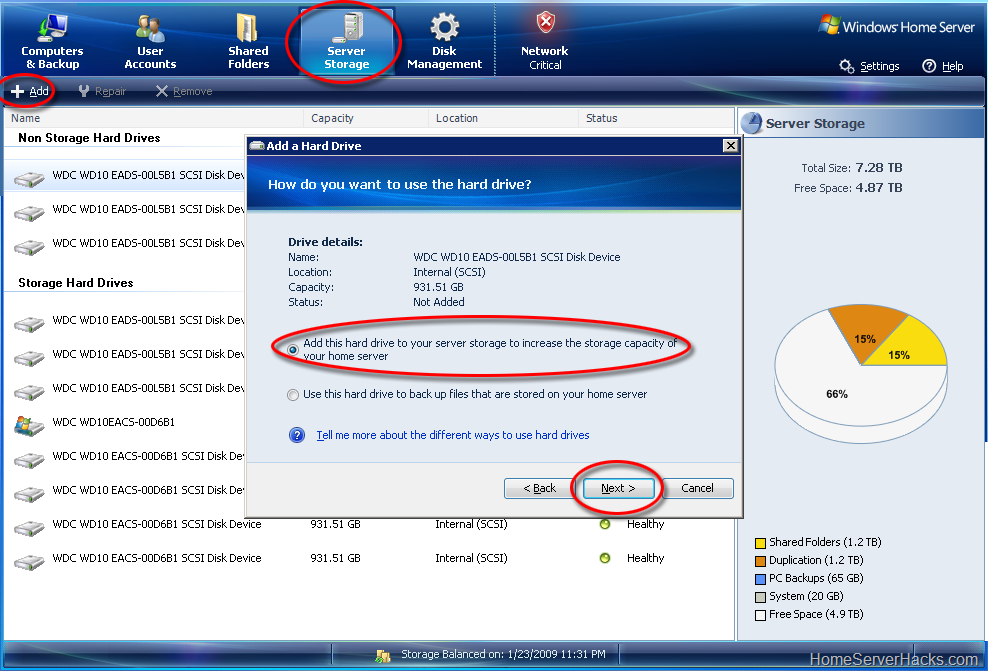Sort drive list by Status column

[656, 118]
